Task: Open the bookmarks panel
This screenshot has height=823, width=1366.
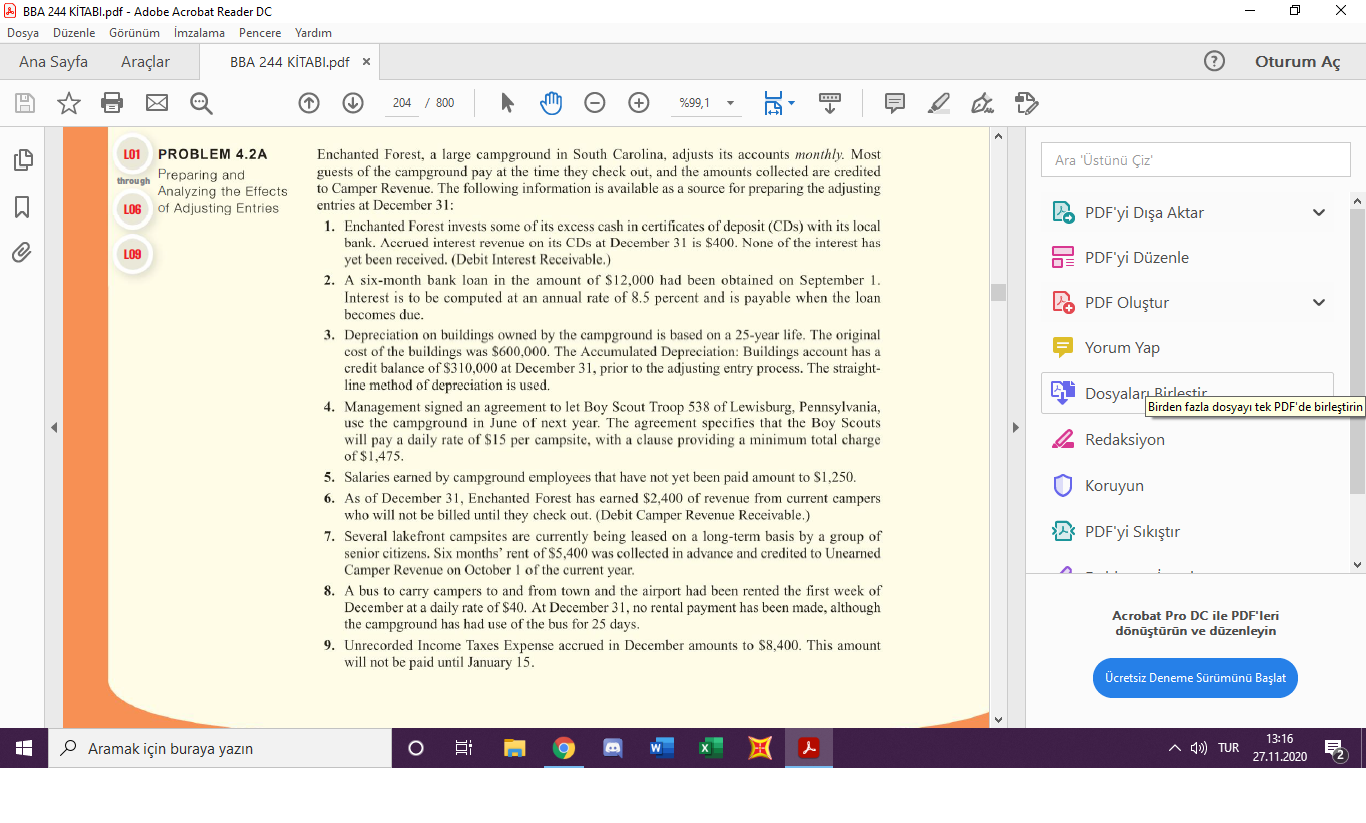Action: tap(21, 206)
